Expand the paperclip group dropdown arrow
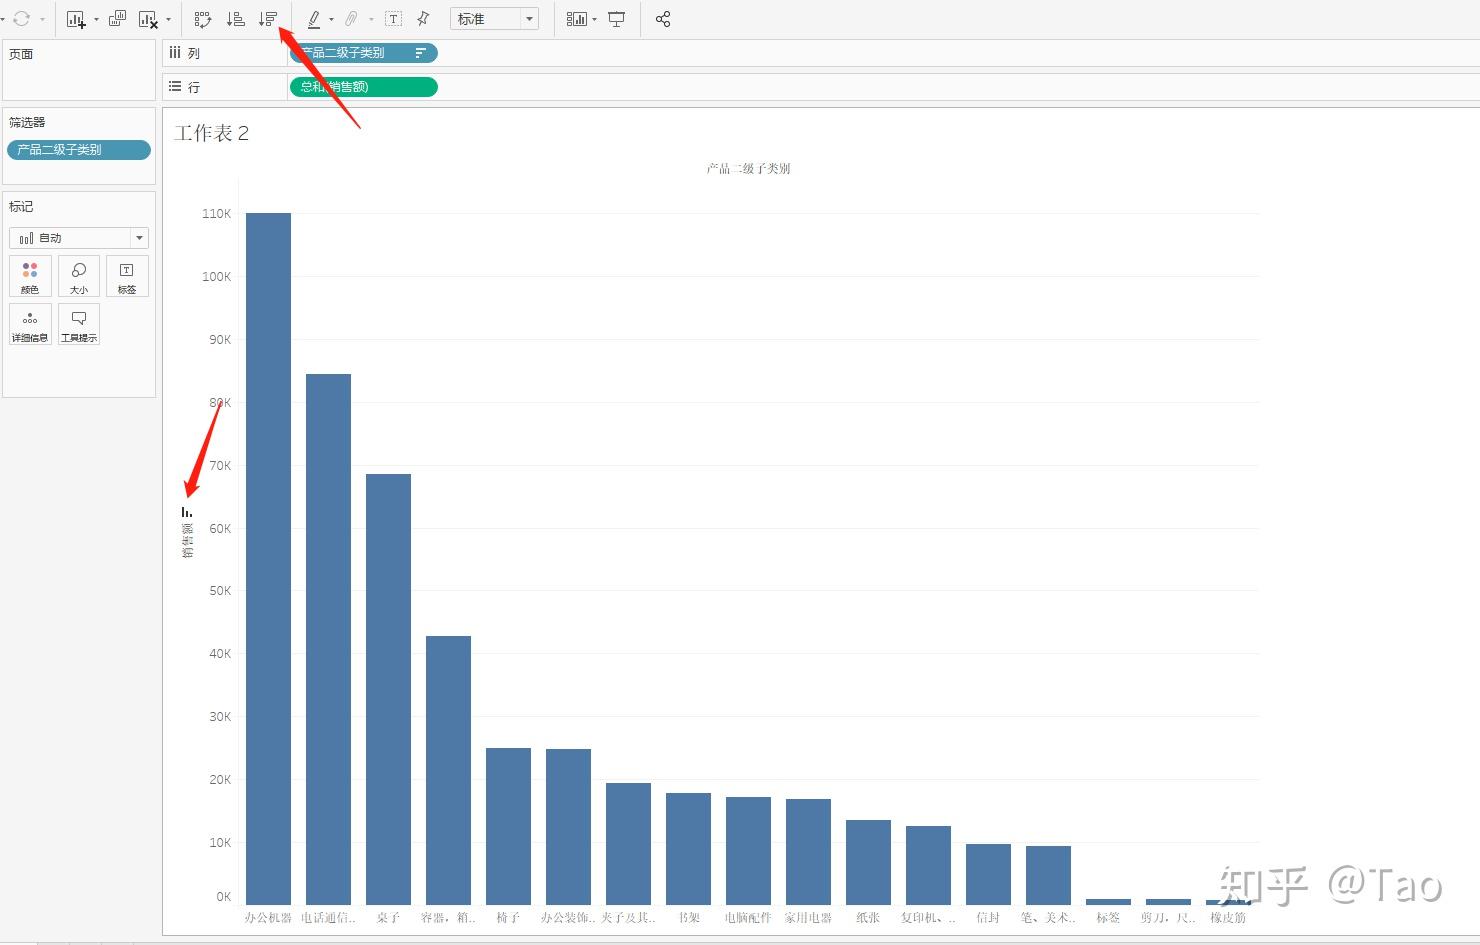This screenshot has width=1480, height=945. tap(371, 19)
